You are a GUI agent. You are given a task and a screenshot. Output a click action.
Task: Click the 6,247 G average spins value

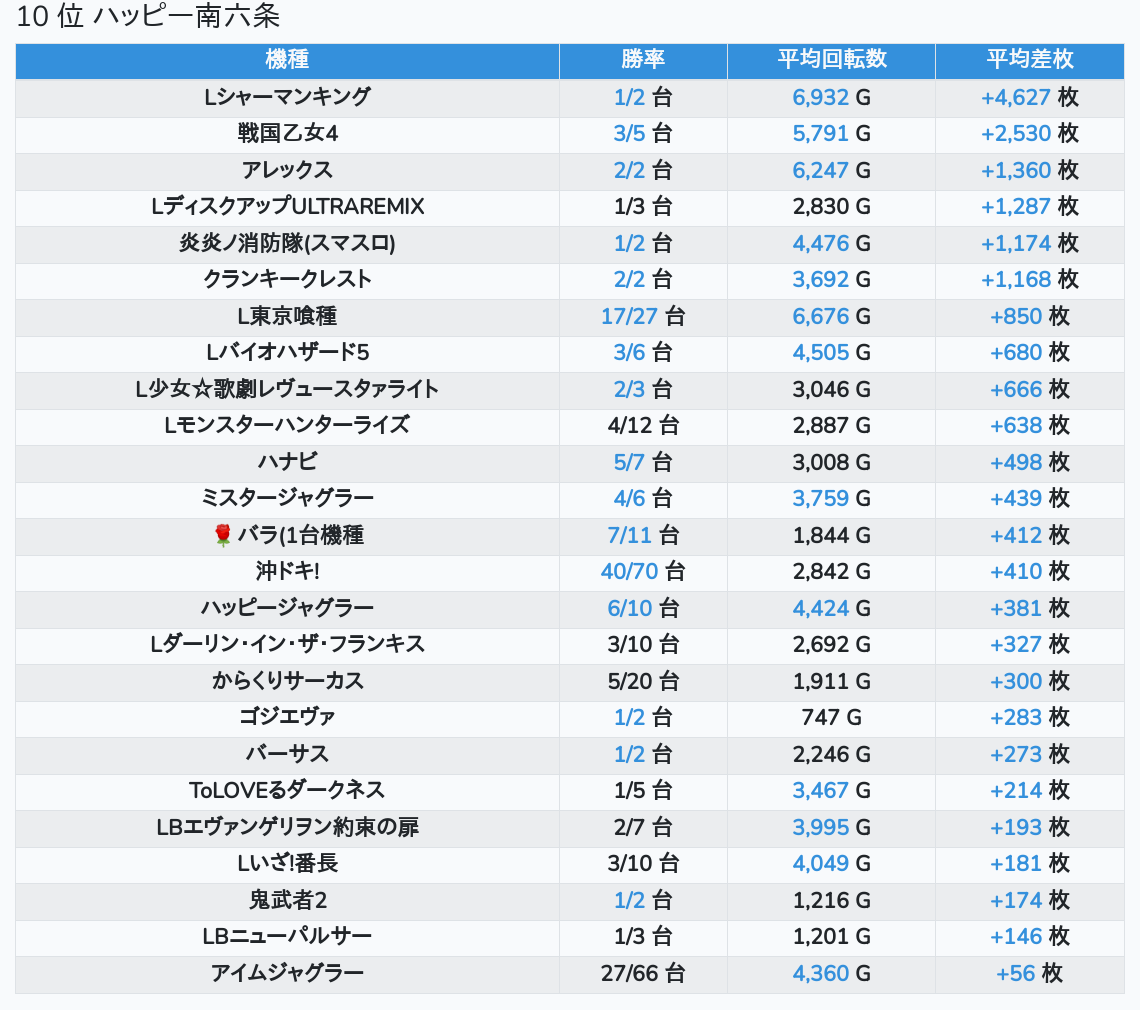(x=831, y=170)
